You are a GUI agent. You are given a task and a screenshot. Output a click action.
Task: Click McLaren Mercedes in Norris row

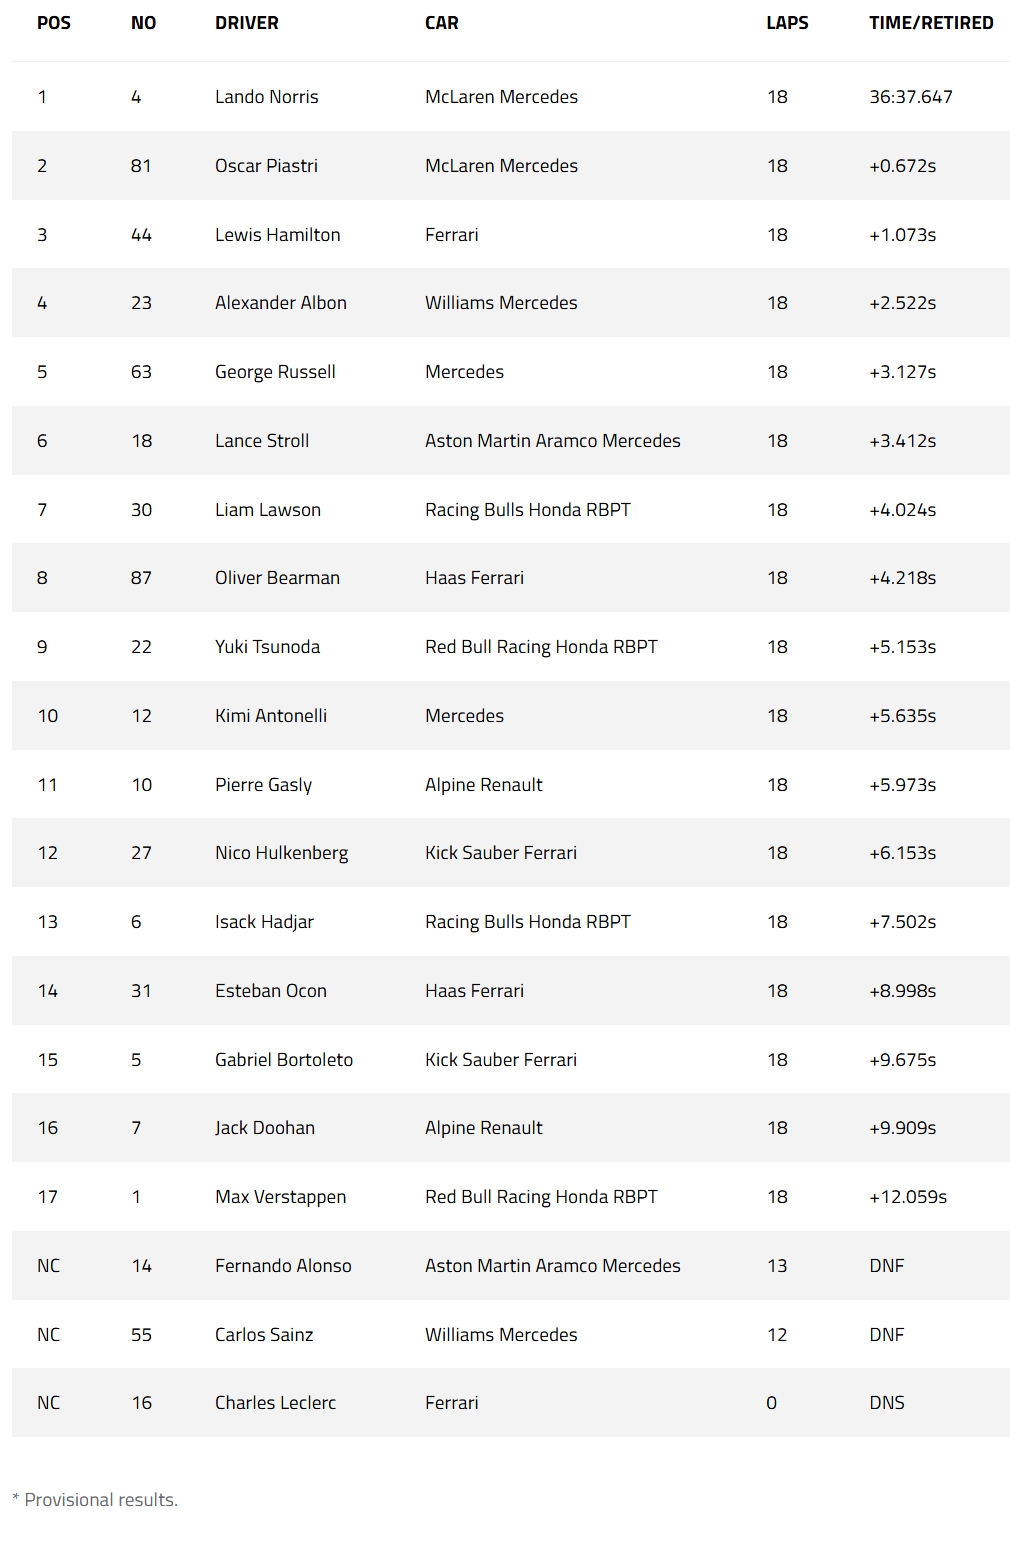(501, 97)
